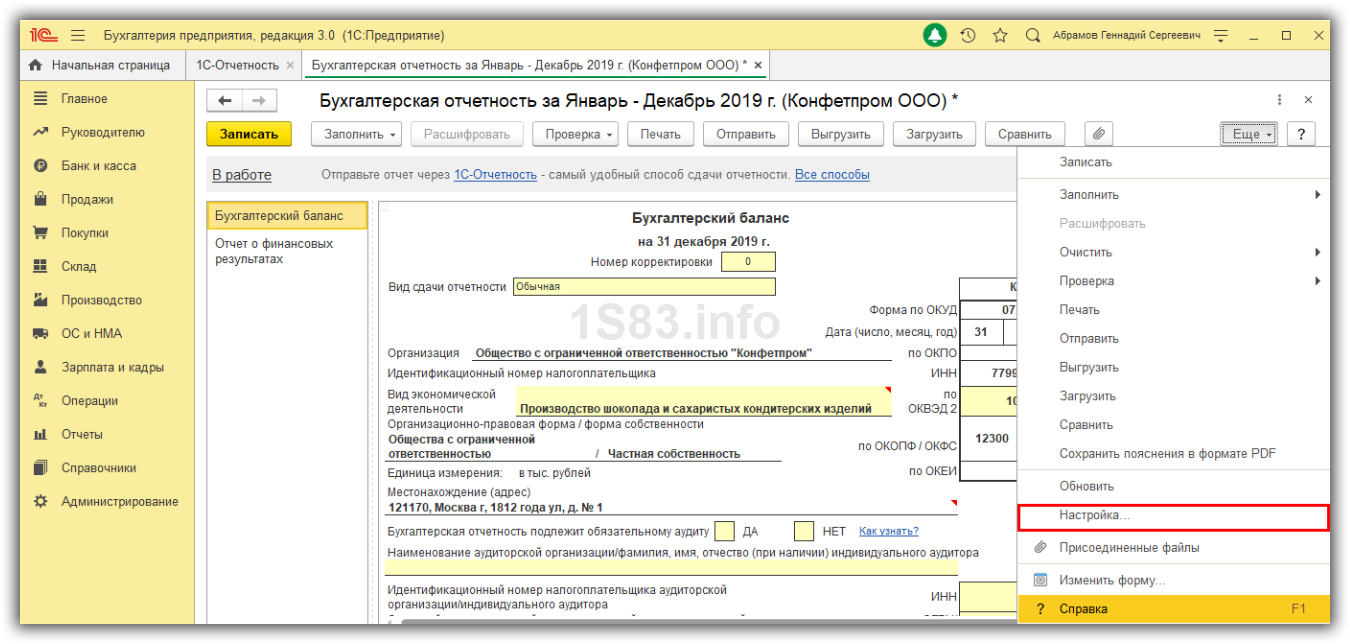Viewport: 1350px width, 644px height.
Task: Select Настройка... from the menu
Action: click(x=1094, y=516)
